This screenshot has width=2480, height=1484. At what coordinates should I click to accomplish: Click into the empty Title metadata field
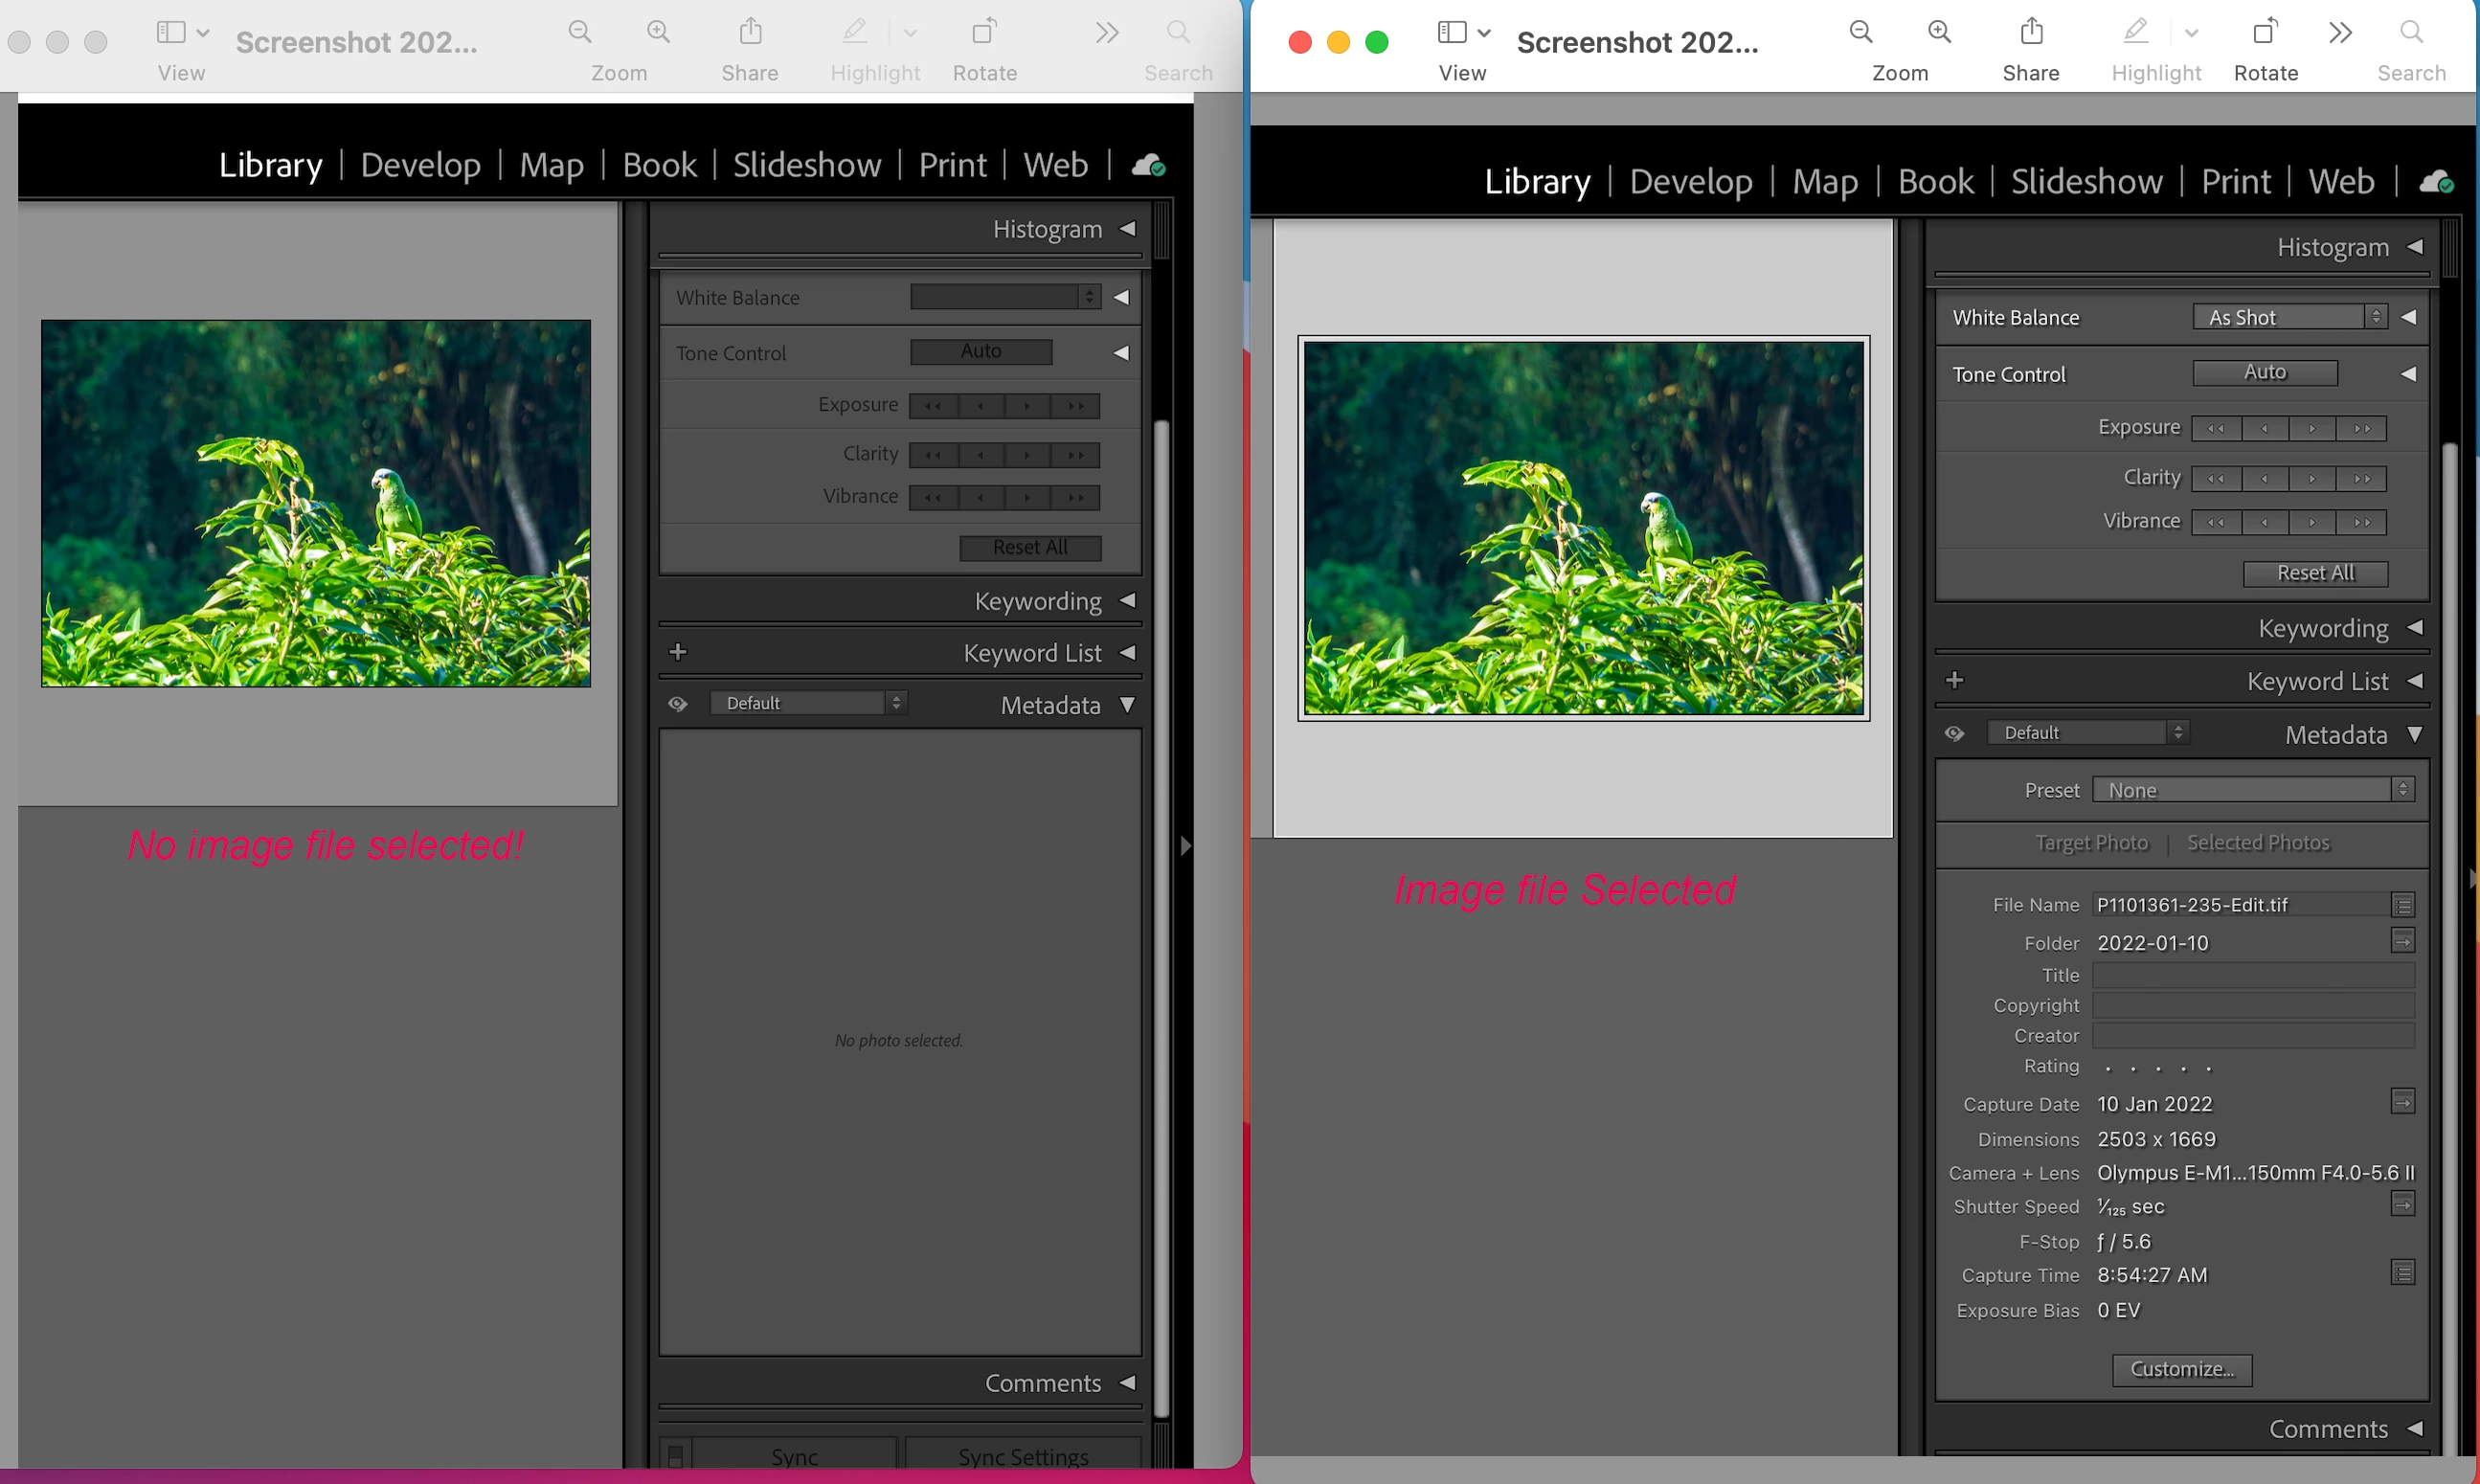pyautogui.click(x=2253, y=975)
